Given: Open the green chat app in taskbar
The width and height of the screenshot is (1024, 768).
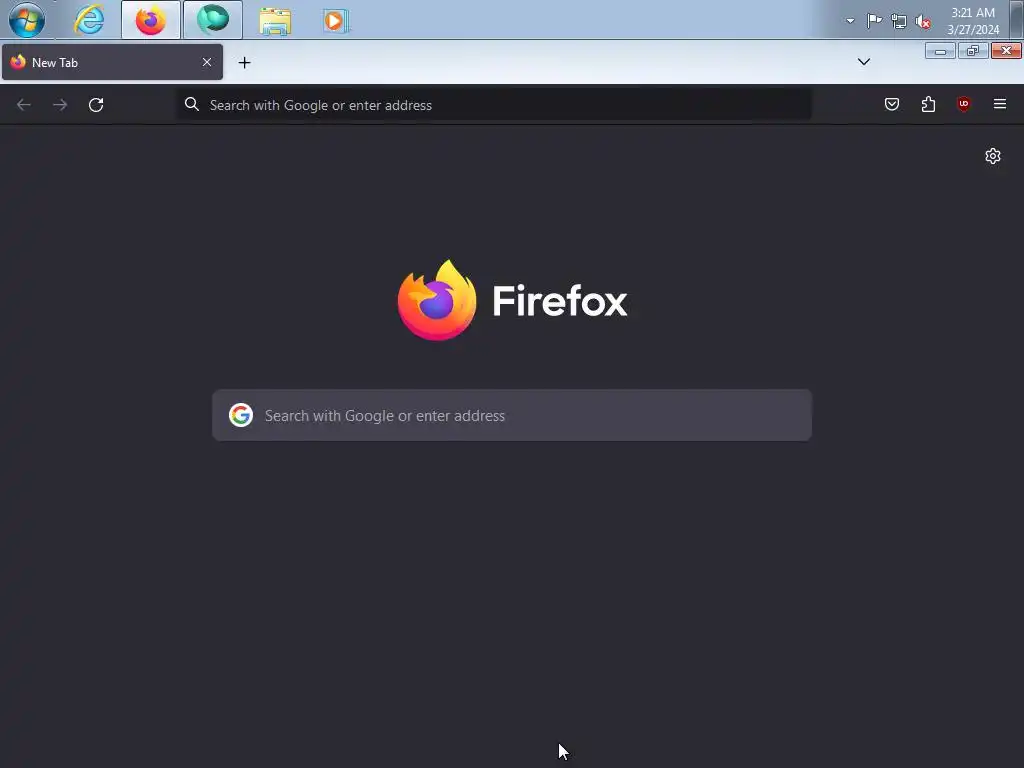Looking at the screenshot, I should [213, 20].
